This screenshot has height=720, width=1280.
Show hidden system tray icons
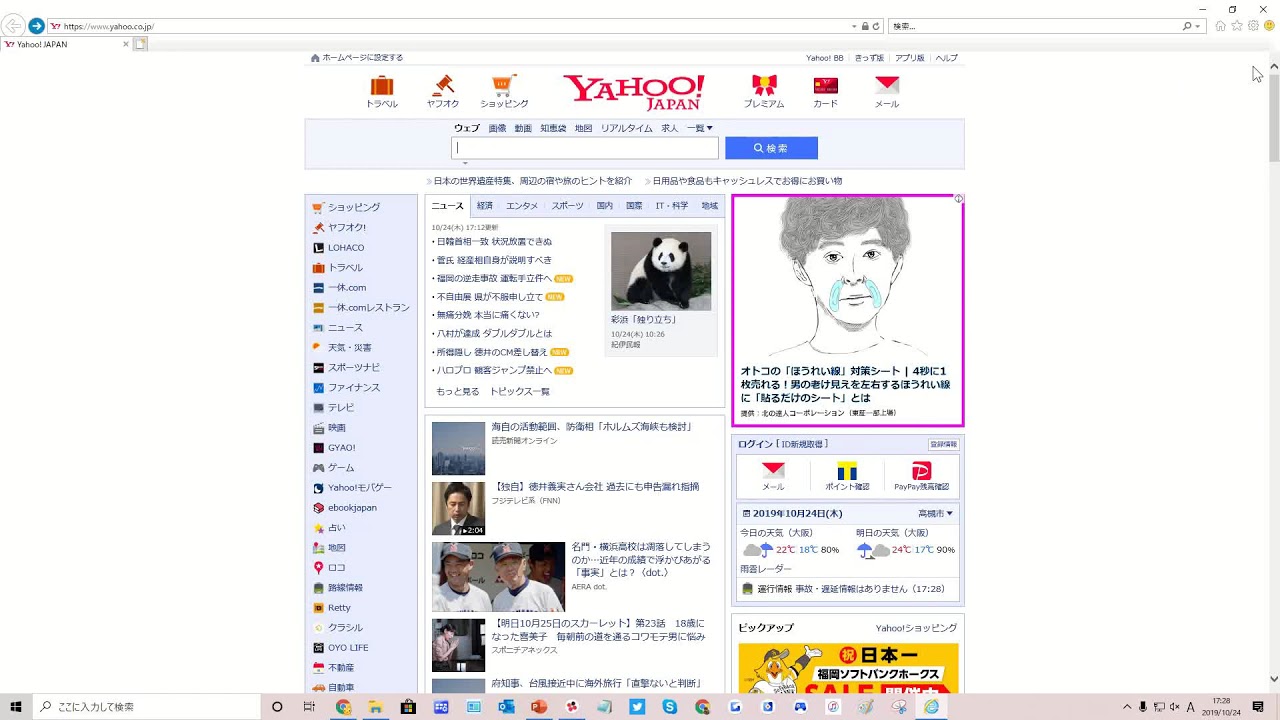click(1127, 707)
